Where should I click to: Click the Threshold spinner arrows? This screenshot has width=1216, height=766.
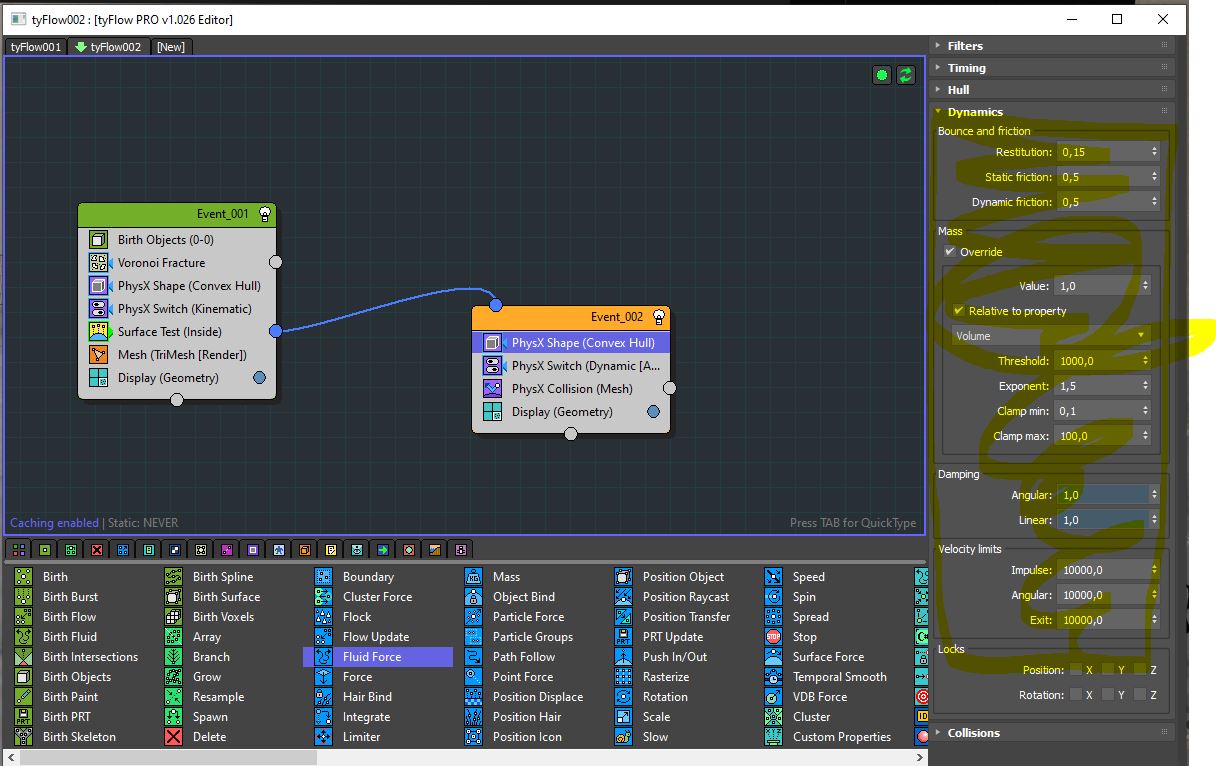1146,361
